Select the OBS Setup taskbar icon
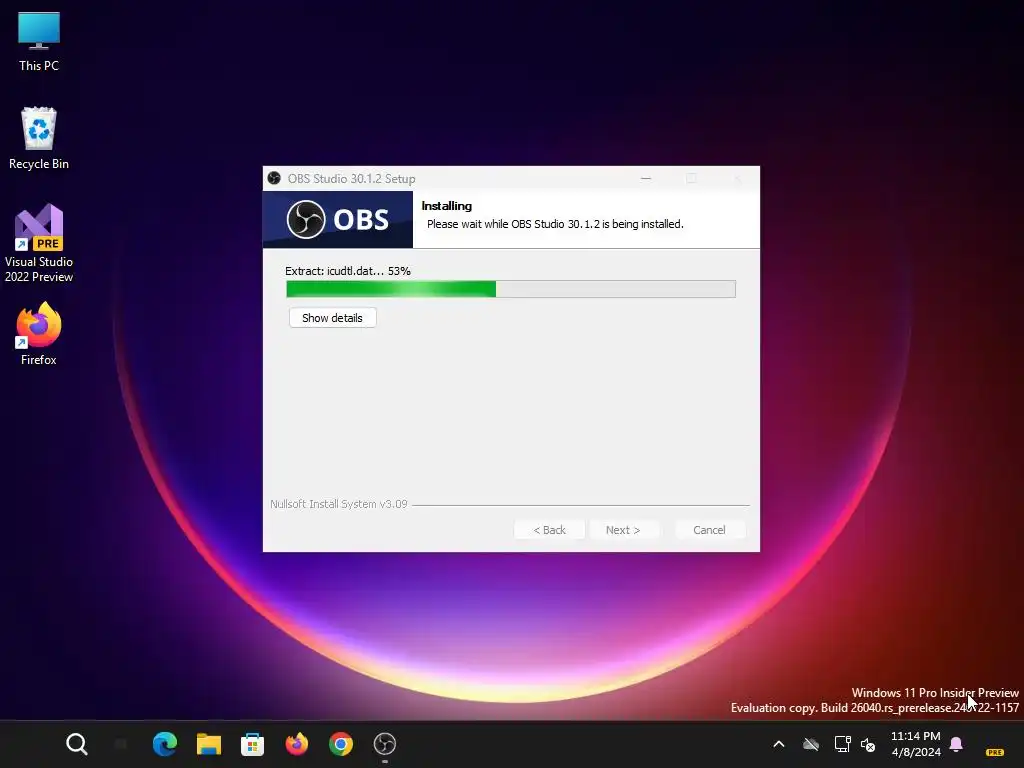Viewport: 1024px width, 768px height. pos(385,744)
